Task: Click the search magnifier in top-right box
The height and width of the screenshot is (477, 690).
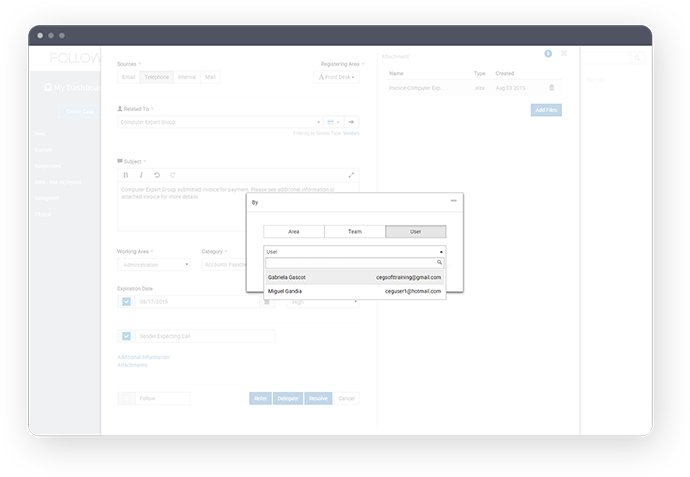Action: pyautogui.click(x=637, y=58)
